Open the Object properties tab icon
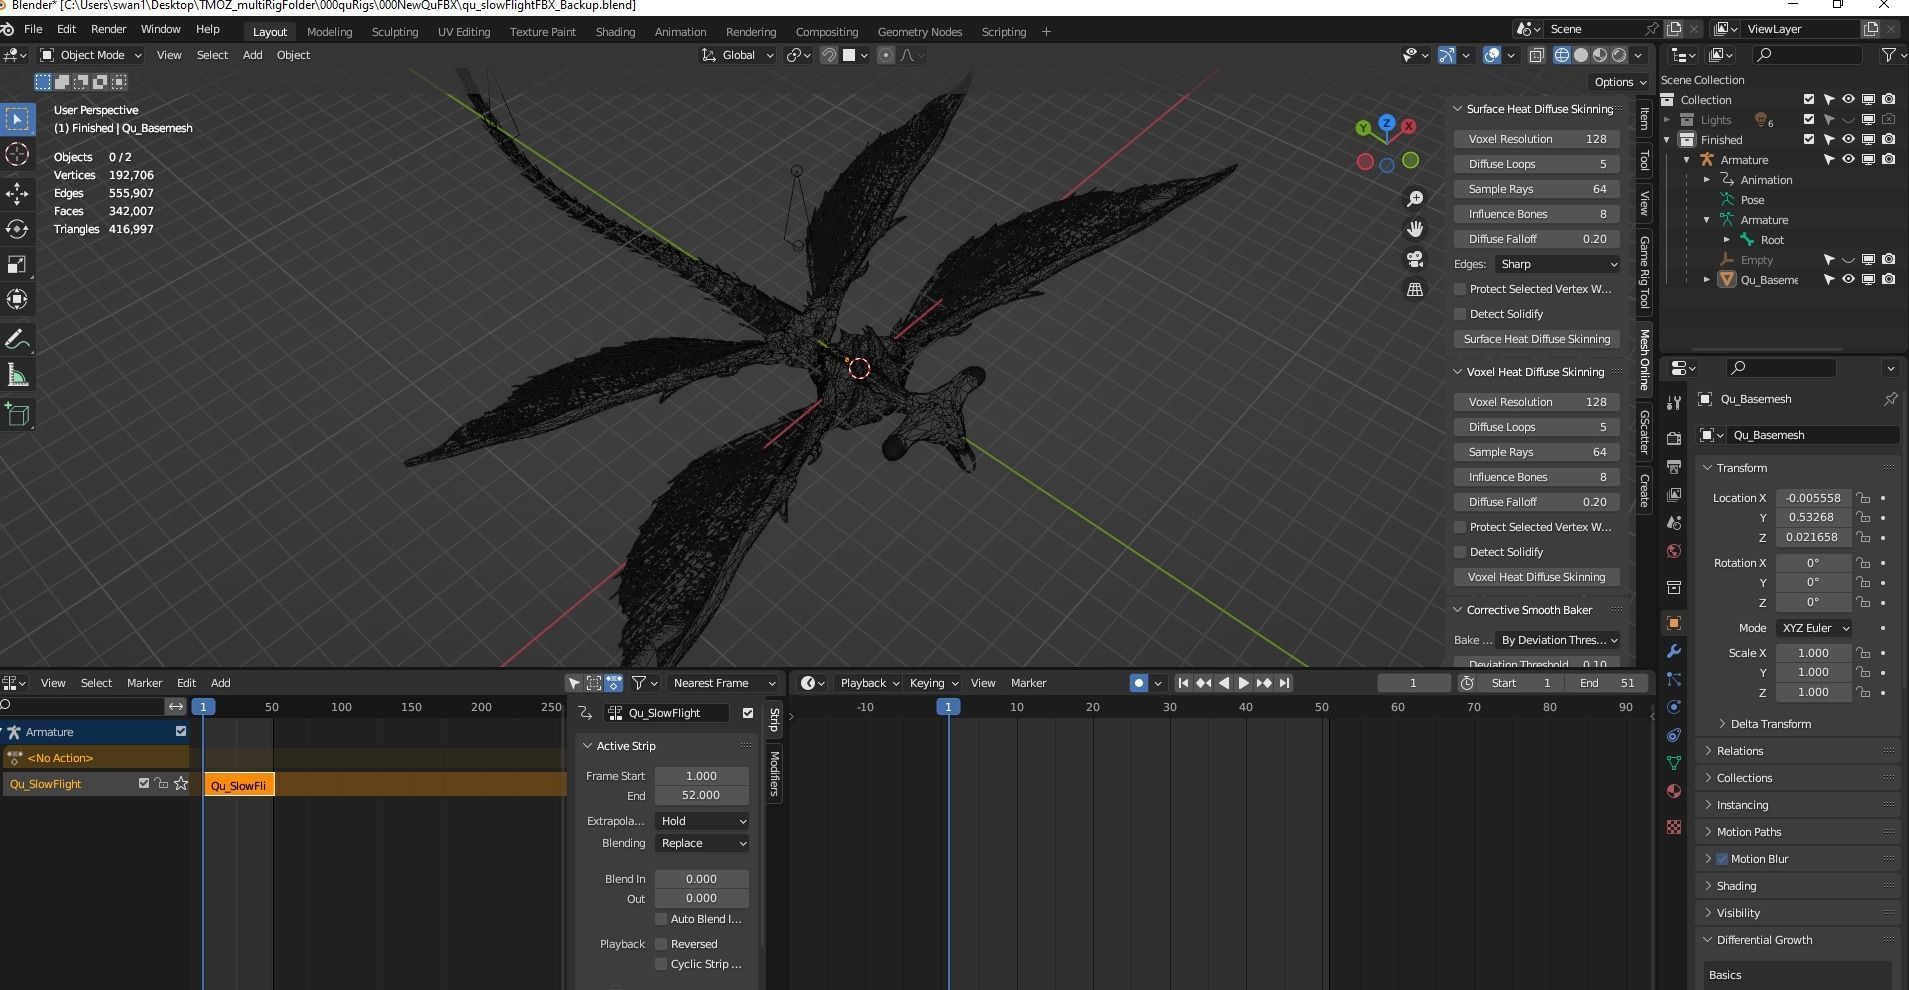Viewport: 1909px width, 990px height. (1674, 623)
